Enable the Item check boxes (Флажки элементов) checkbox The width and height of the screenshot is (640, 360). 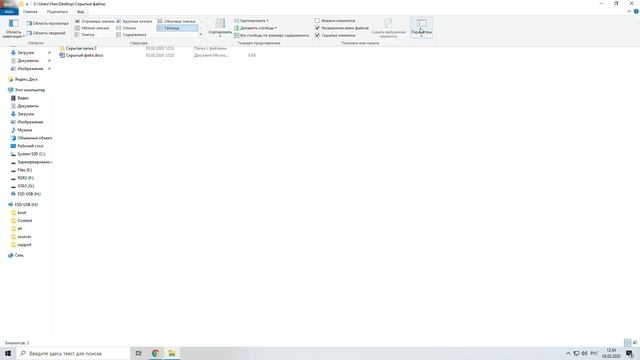[317, 20]
